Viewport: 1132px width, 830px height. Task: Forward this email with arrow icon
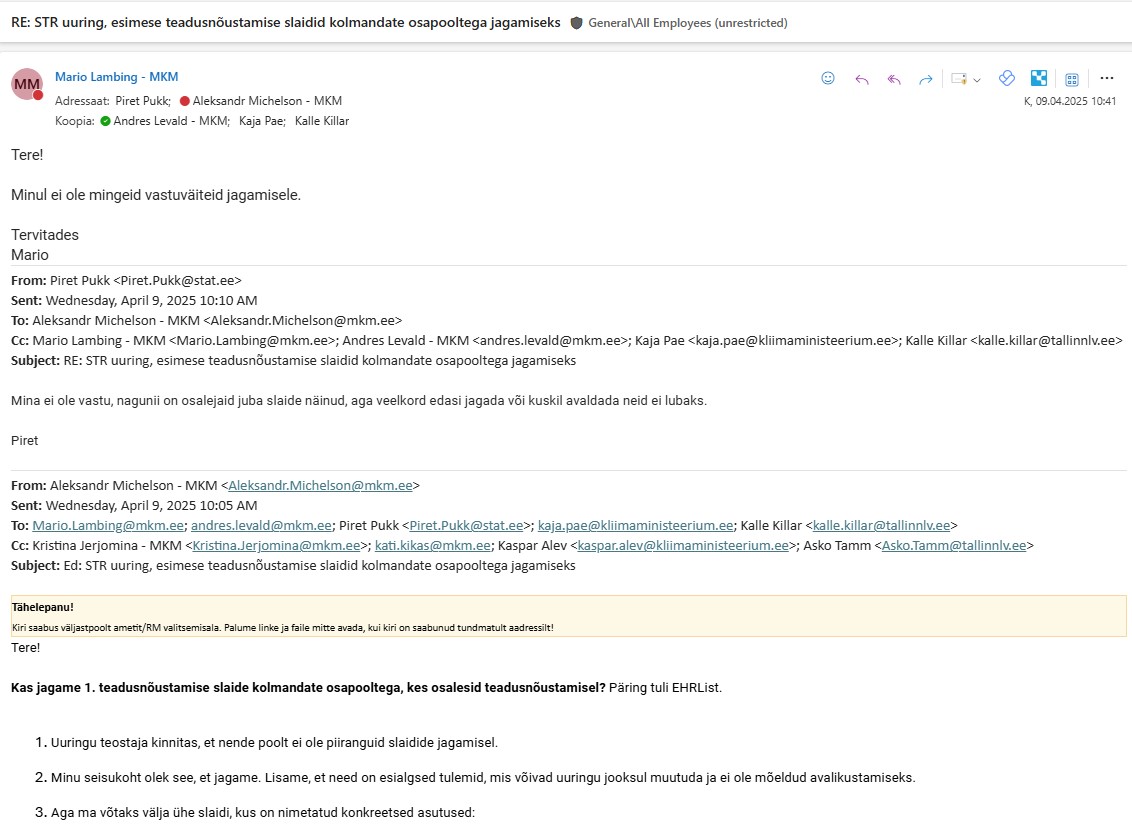click(x=926, y=79)
